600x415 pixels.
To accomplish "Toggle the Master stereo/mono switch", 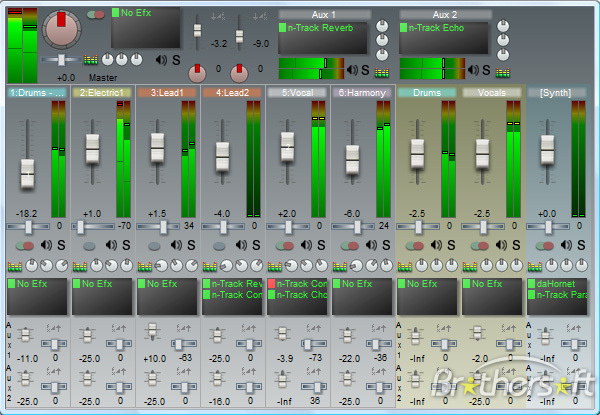I will [96, 15].
